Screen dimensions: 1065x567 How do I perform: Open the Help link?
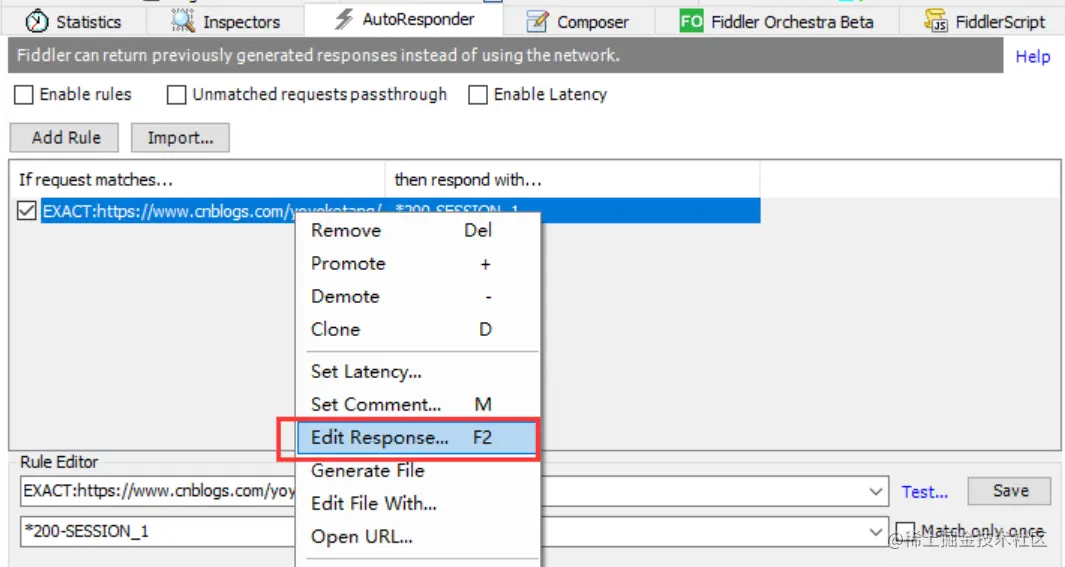tap(1032, 56)
